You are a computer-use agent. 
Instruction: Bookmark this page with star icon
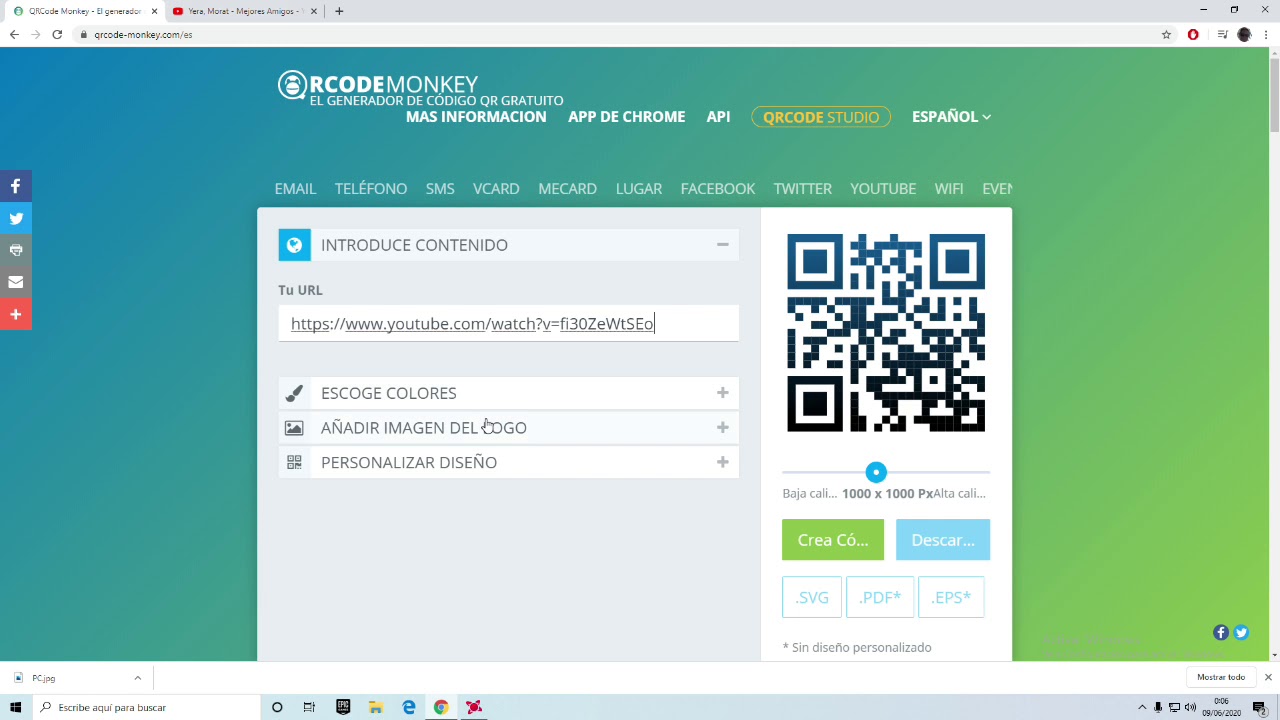point(1166,34)
